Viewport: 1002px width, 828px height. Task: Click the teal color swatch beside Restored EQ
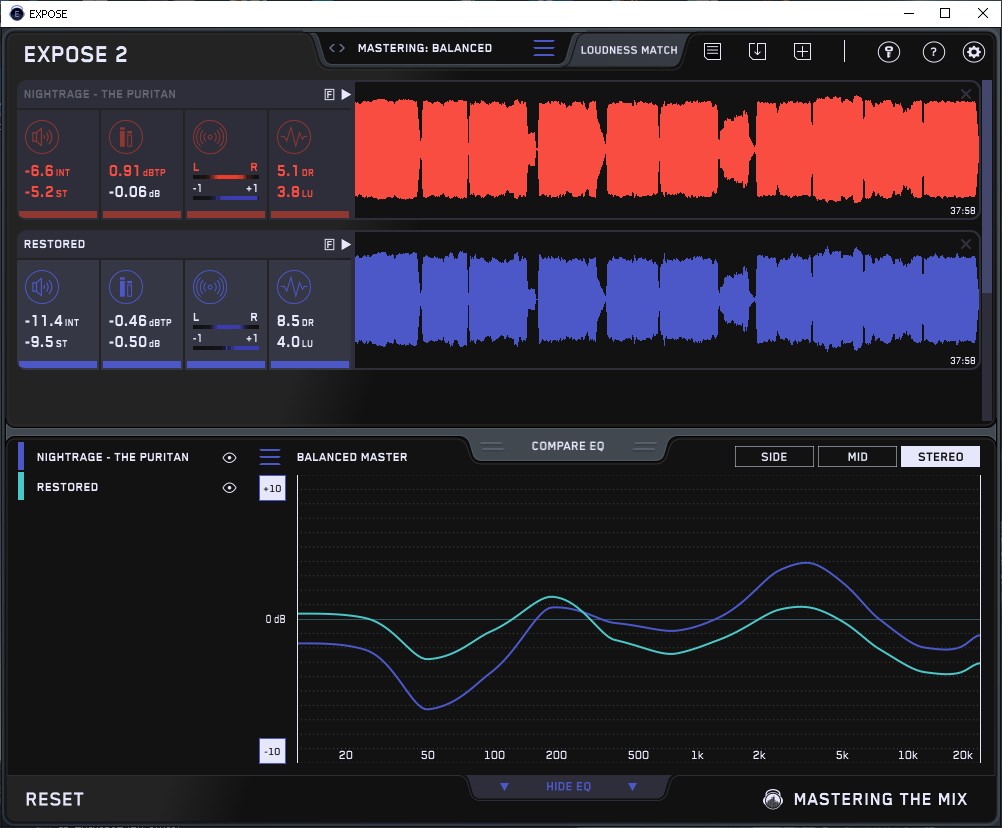point(21,486)
